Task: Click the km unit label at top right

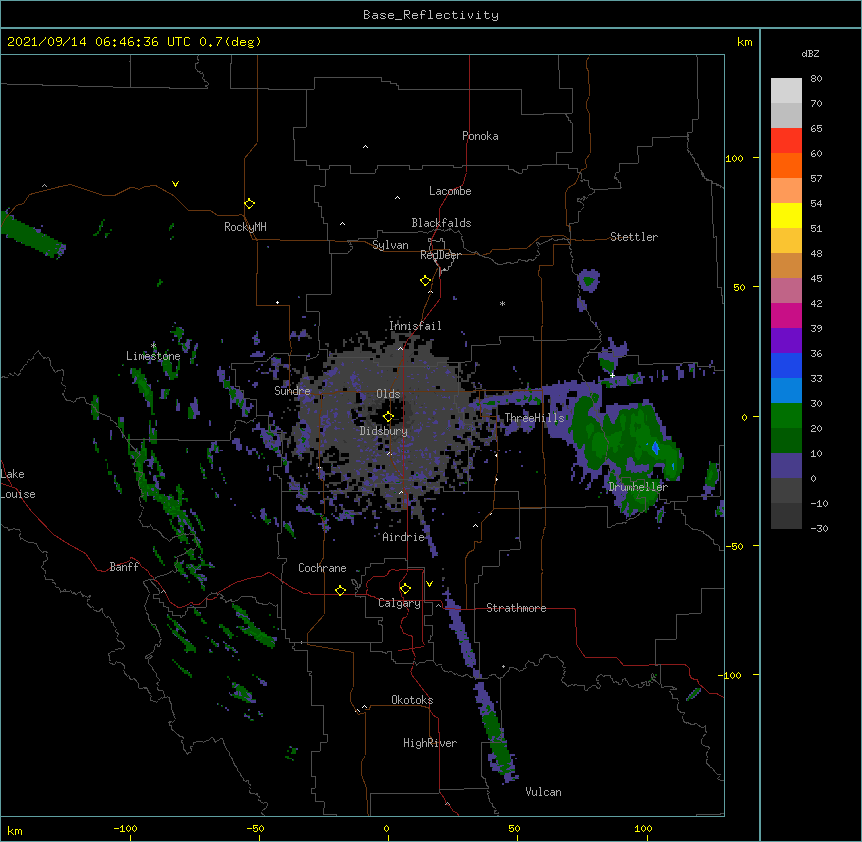Action: (x=744, y=42)
